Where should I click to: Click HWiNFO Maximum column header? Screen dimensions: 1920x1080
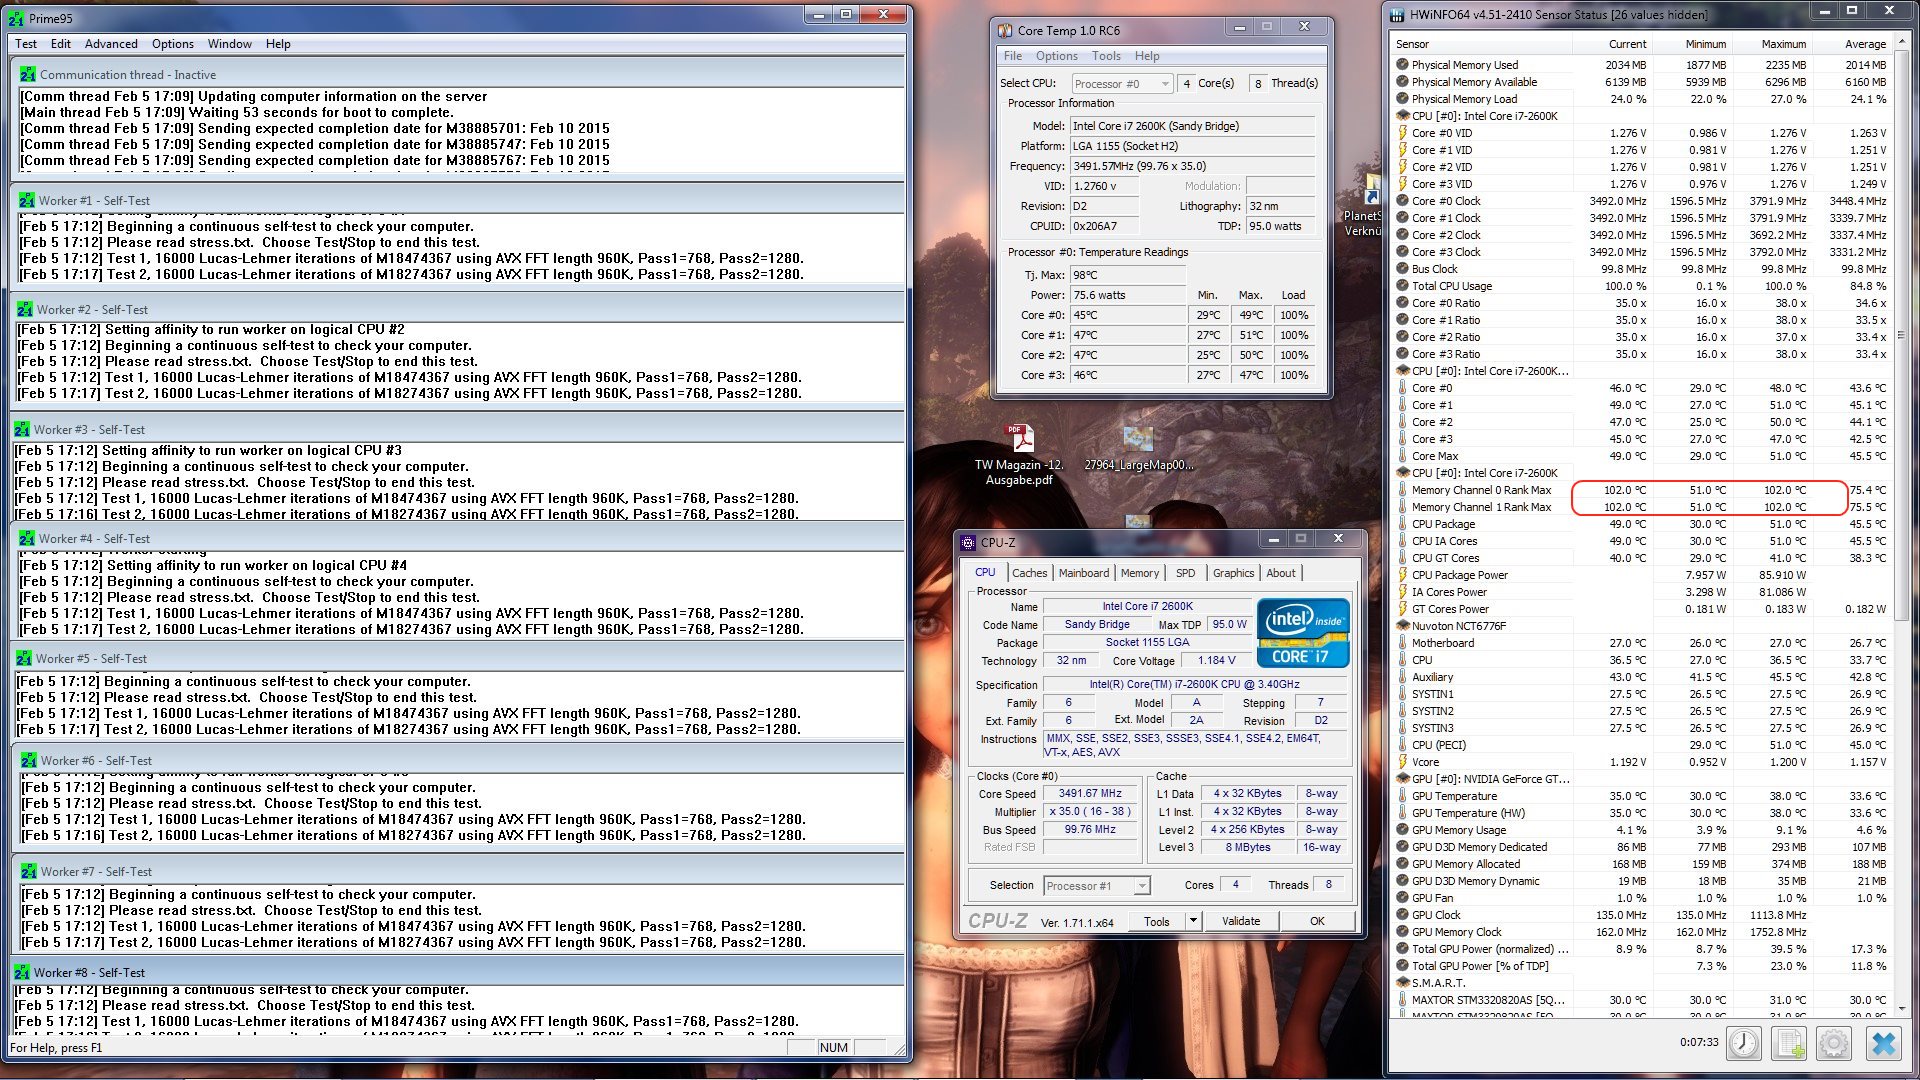point(1772,44)
